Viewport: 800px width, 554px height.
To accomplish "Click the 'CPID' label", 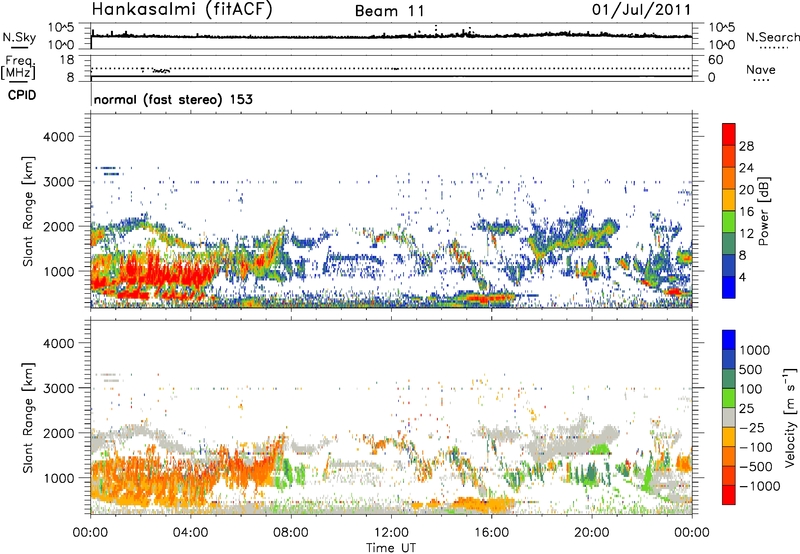I will tap(22, 95).
